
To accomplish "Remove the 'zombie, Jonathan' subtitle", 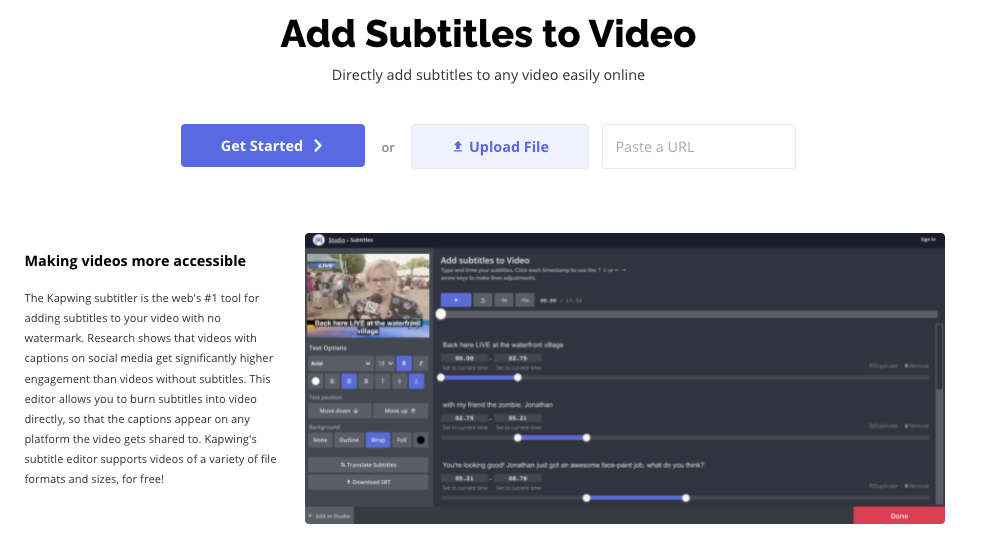I will 917,426.
